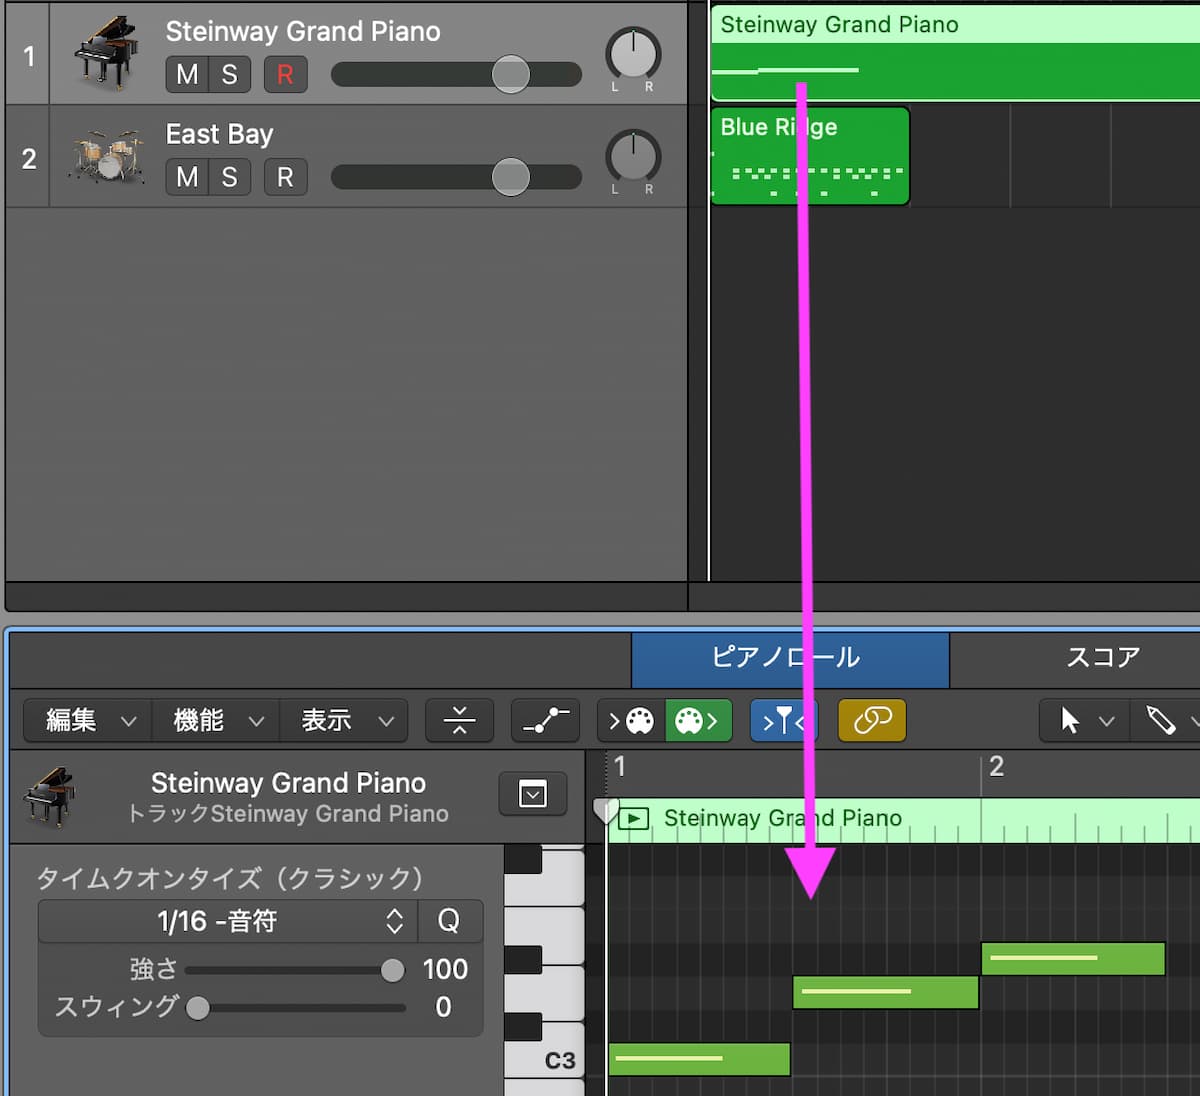Open the 表示 menu
1200x1096 pixels.
[x=345, y=720]
